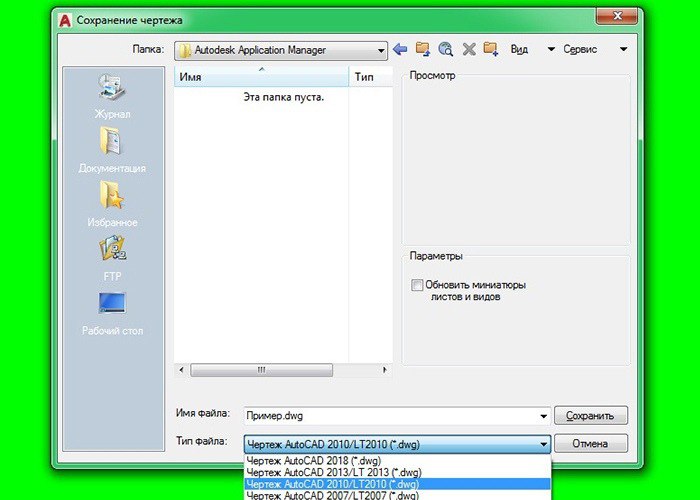This screenshot has width=700, height=500.
Task: Open the FTP locations shortcut
Action: coord(112,259)
